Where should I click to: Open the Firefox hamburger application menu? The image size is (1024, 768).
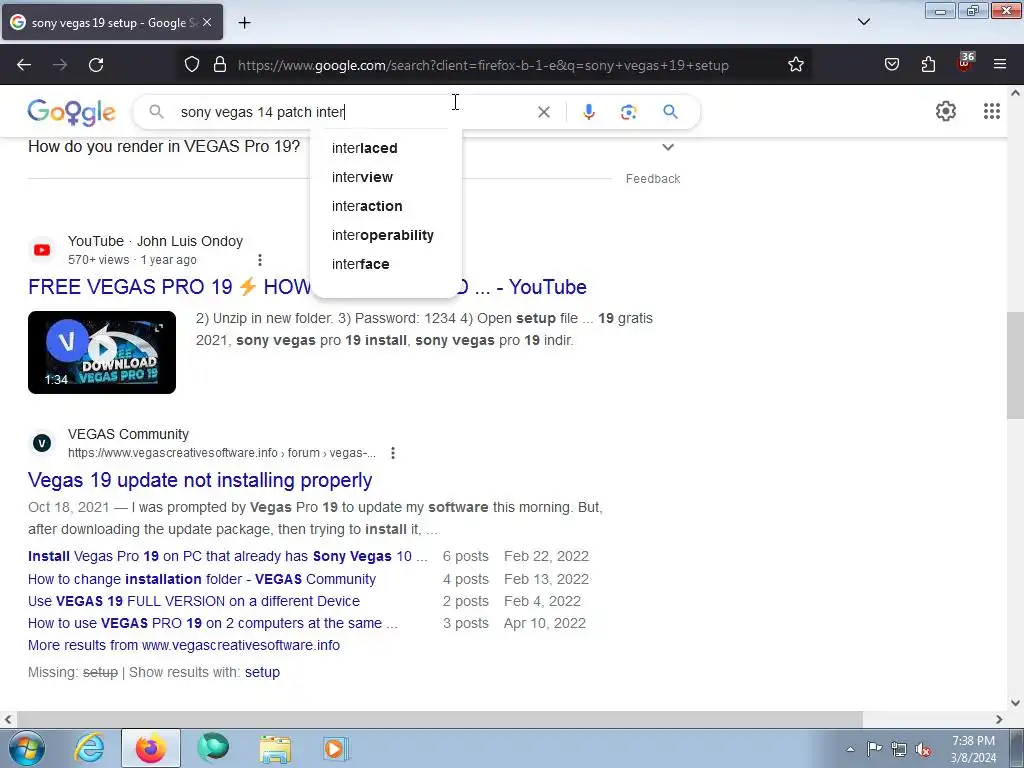coord(1000,65)
